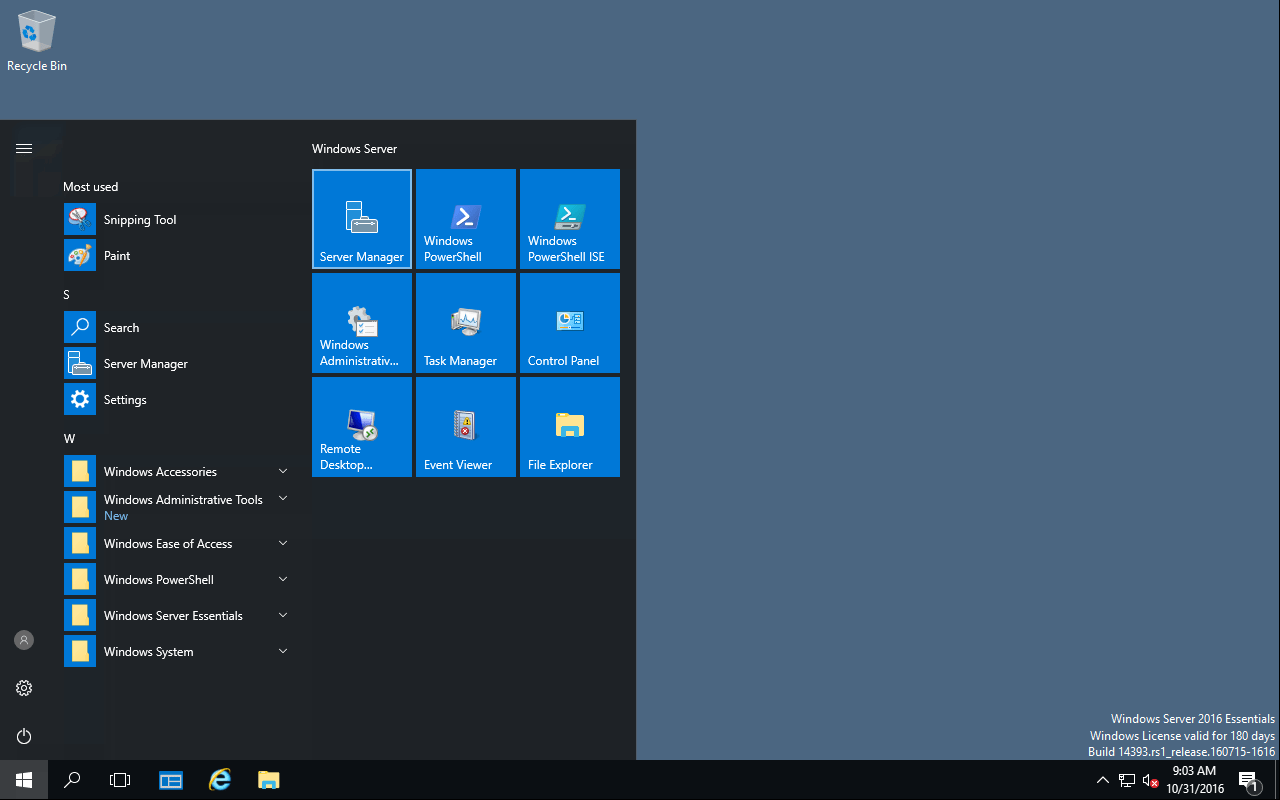
Task: Expand the Windows Ease of Access folder
Action: pyautogui.click(x=176, y=544)
